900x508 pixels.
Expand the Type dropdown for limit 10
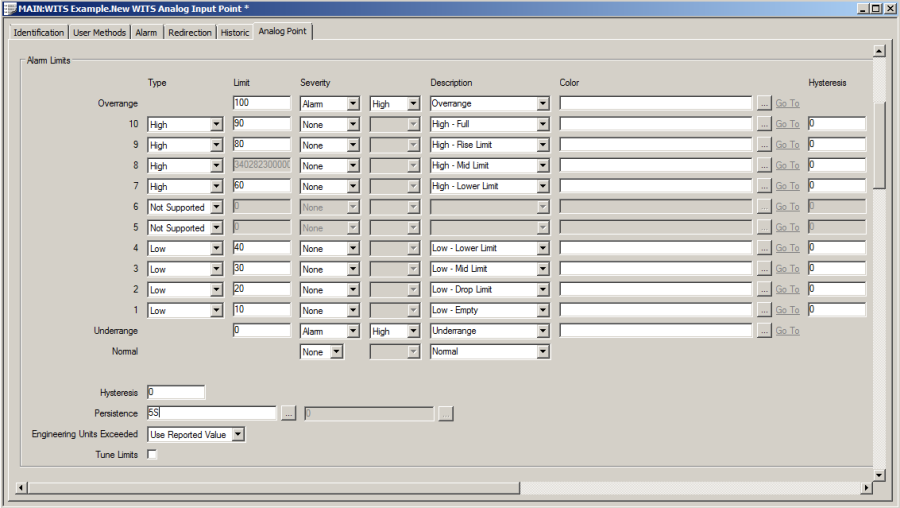tap(216, 125)
